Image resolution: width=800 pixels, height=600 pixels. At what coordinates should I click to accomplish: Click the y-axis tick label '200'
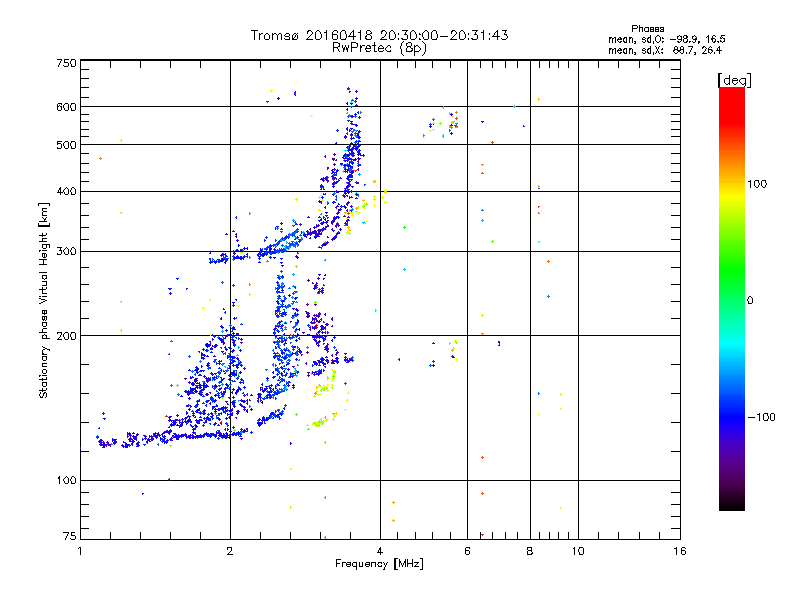click(66, 336)
